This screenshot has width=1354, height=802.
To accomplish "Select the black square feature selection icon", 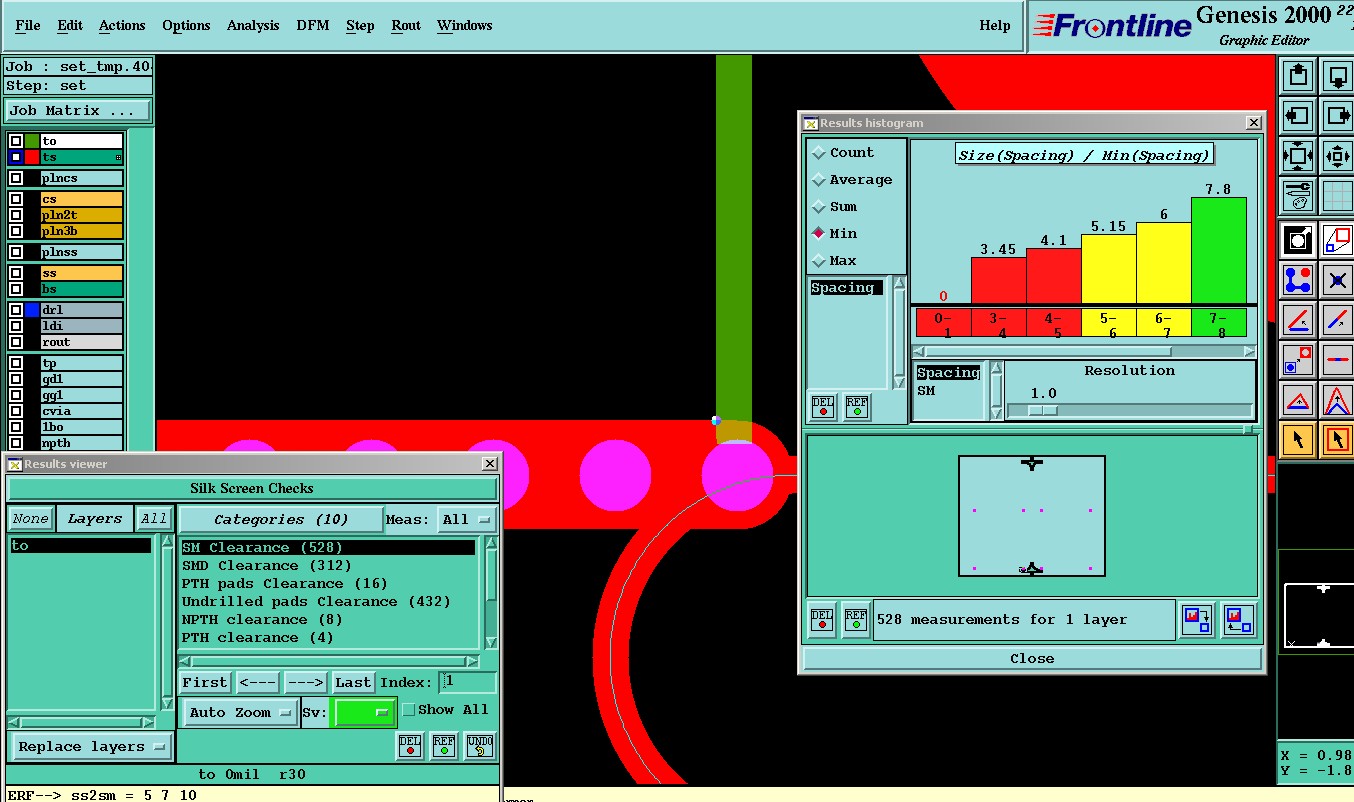I will coord(1298,240).
